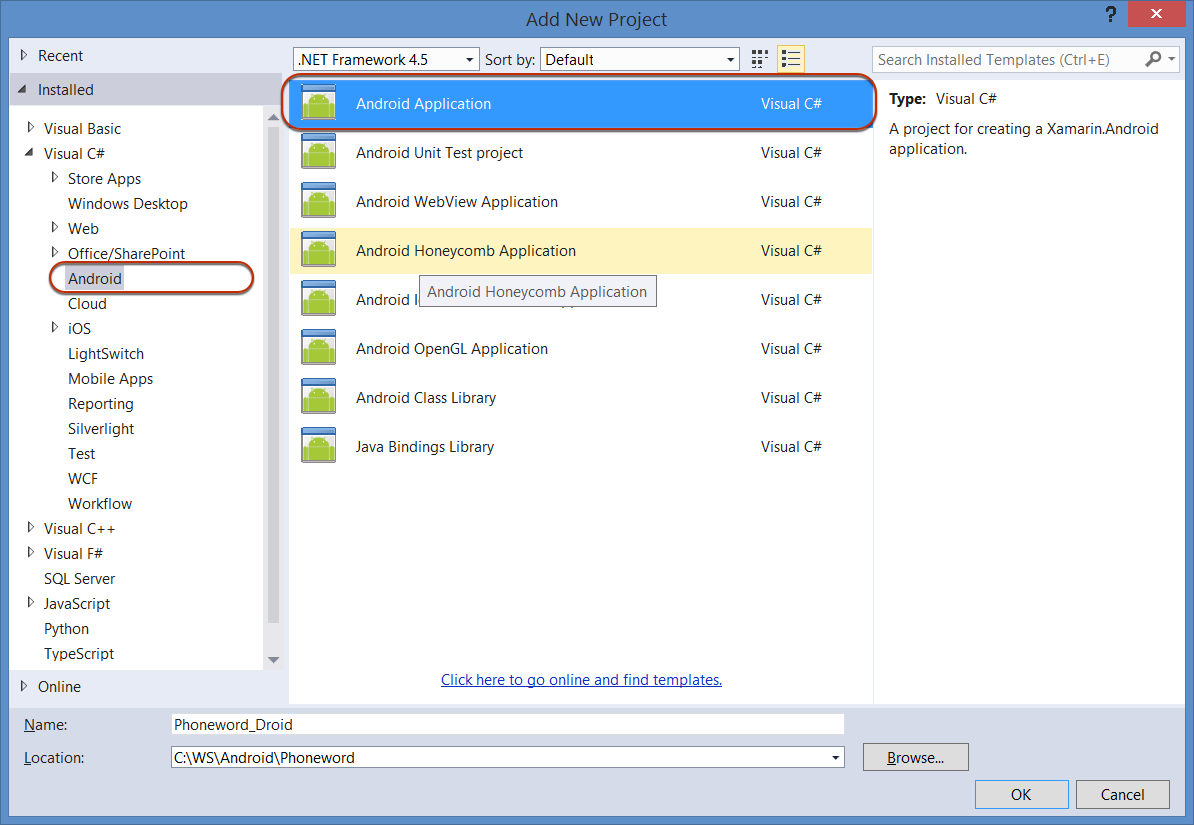This screenshot has height=825, width=1194.
Task: Expand the Online section
Action: (x=24, y=686)
